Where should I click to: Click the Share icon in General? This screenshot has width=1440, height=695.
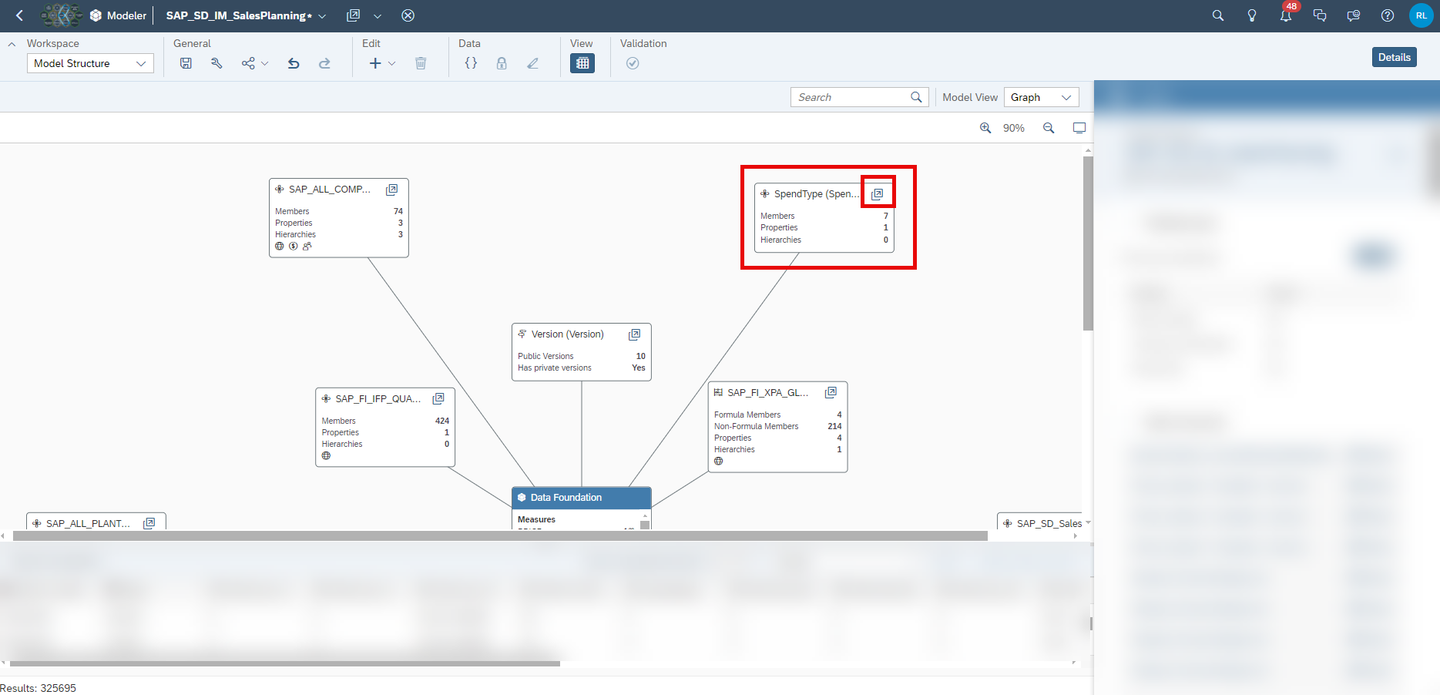point(248,63)
